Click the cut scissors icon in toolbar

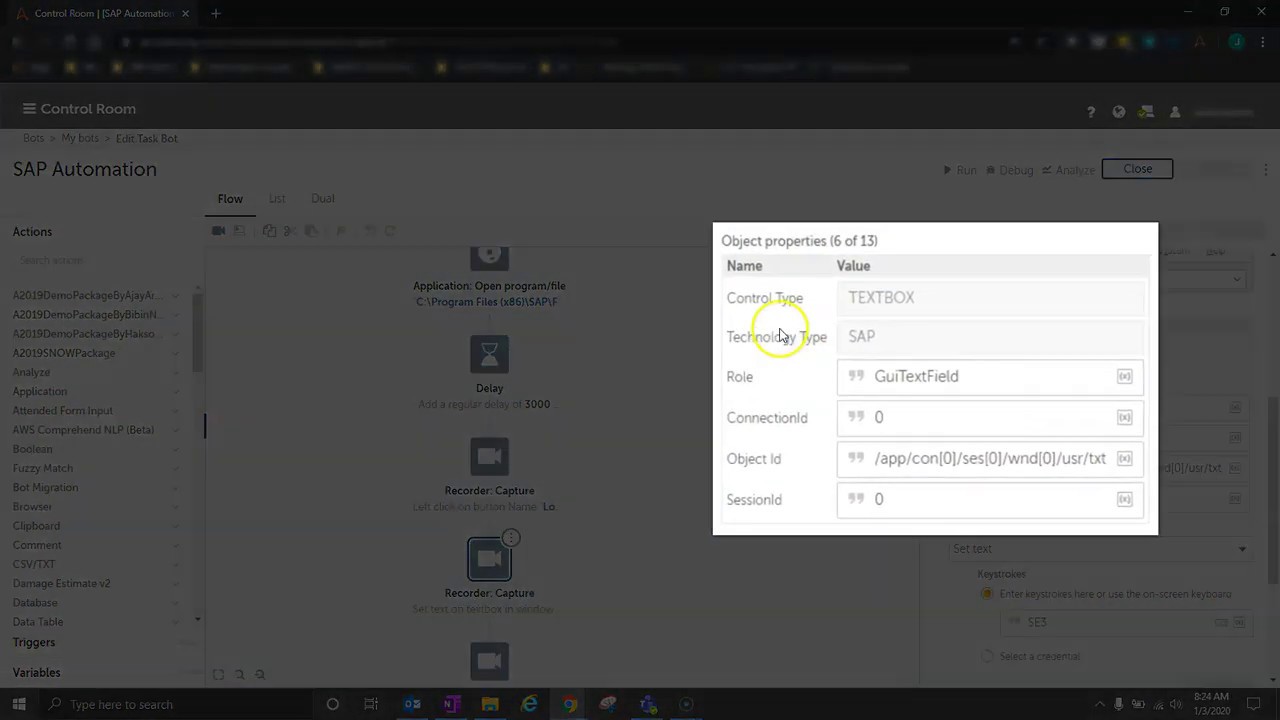(x=290, y=231)
